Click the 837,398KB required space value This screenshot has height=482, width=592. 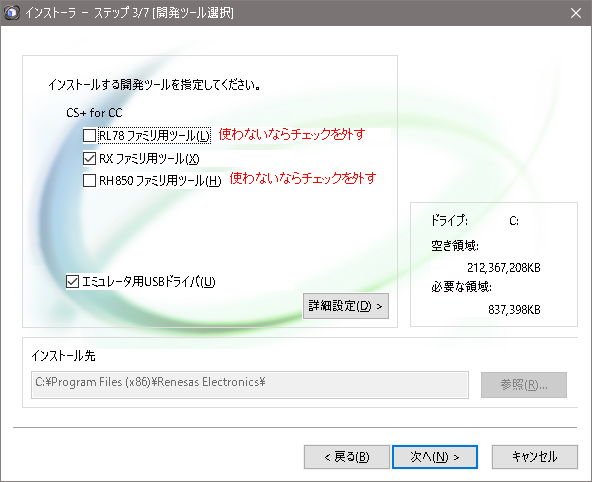point(514,310)
